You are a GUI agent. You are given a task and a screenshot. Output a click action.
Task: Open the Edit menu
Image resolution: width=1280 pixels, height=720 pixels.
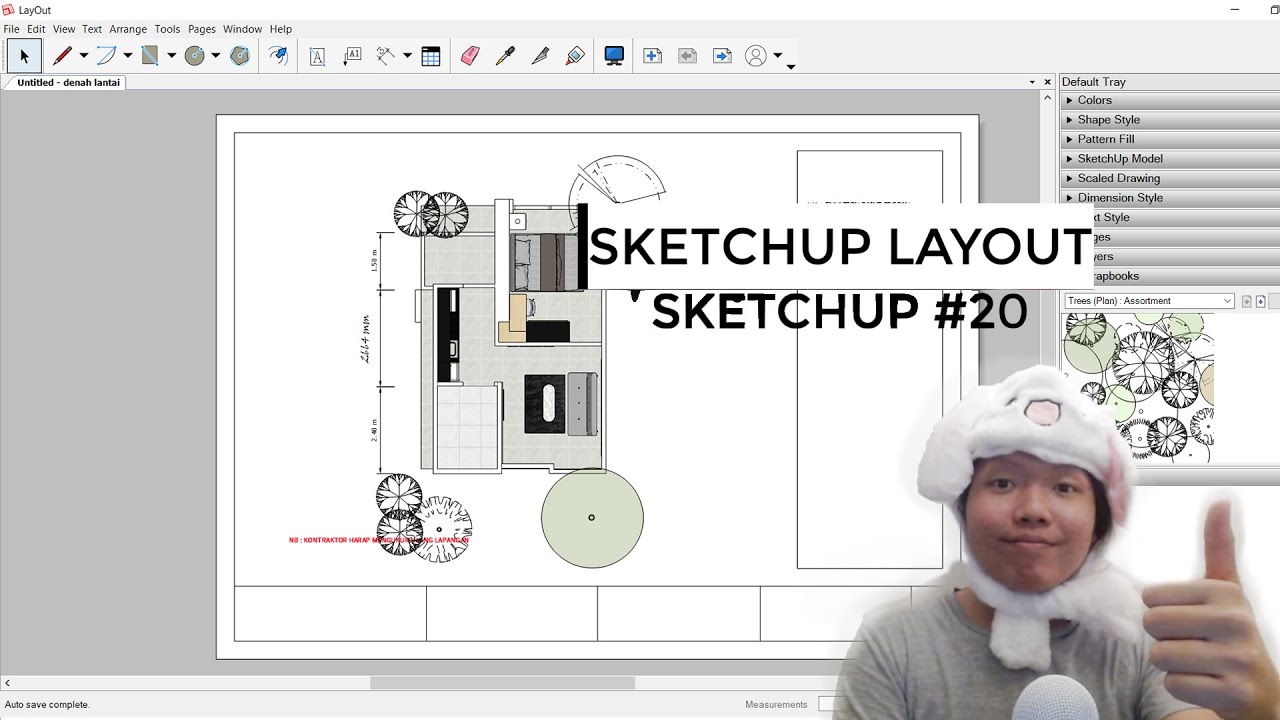(36, 29)
